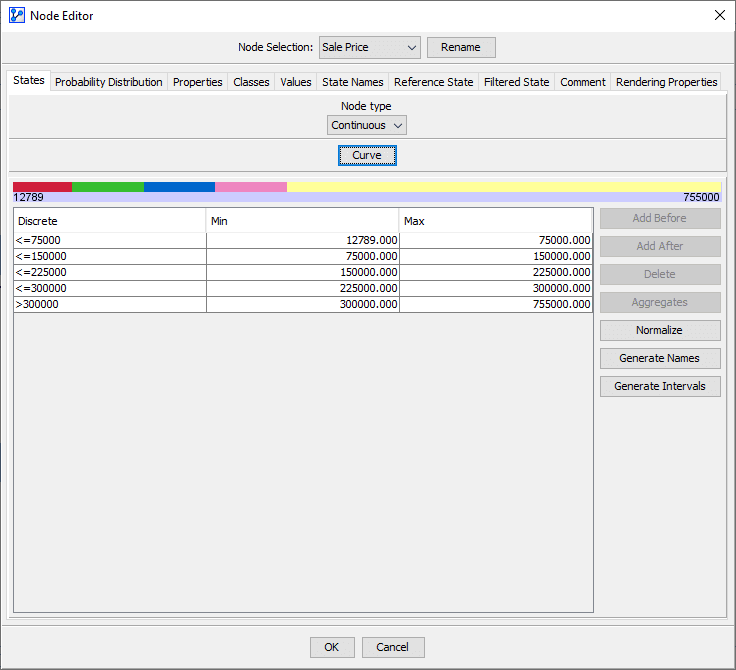Switch to the Rendering Properties tab
The width and height of the screenshot is (736, 670).
667,82
